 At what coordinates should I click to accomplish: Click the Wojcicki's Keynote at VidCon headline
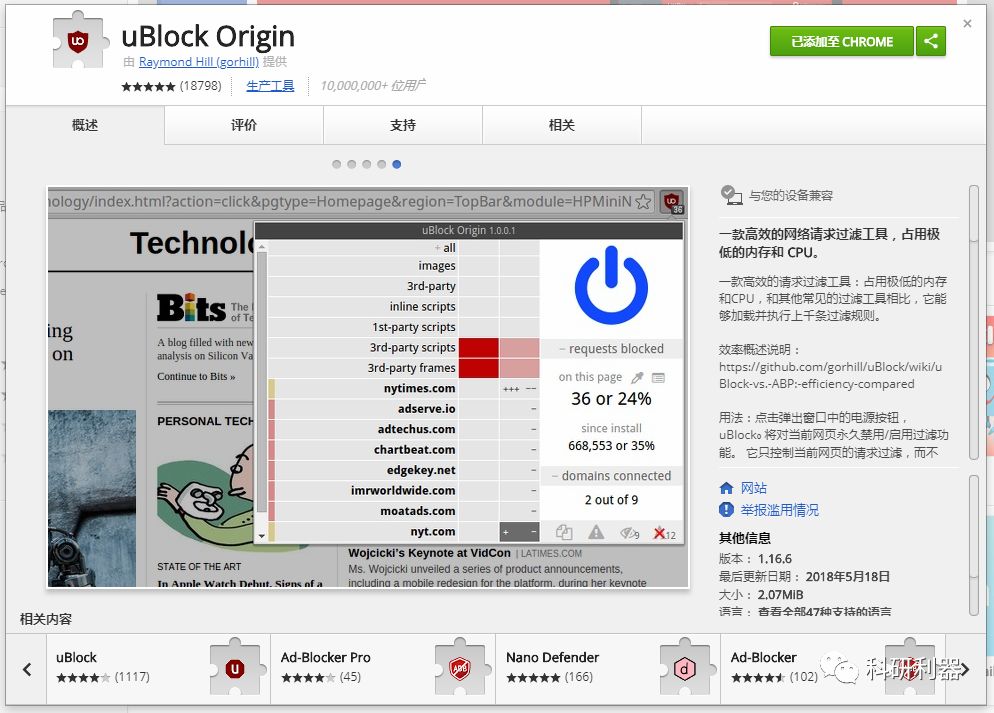point(429,553)
